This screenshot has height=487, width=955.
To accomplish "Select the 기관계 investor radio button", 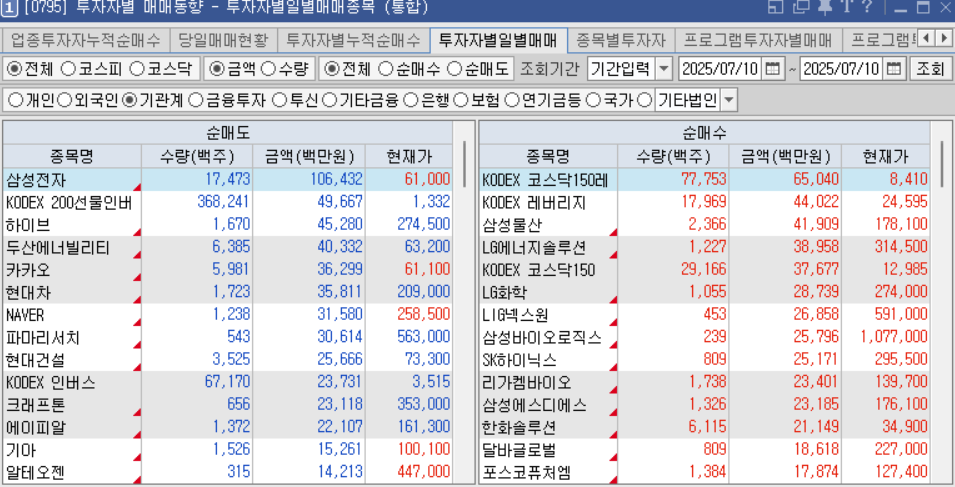I will (129, 100).
